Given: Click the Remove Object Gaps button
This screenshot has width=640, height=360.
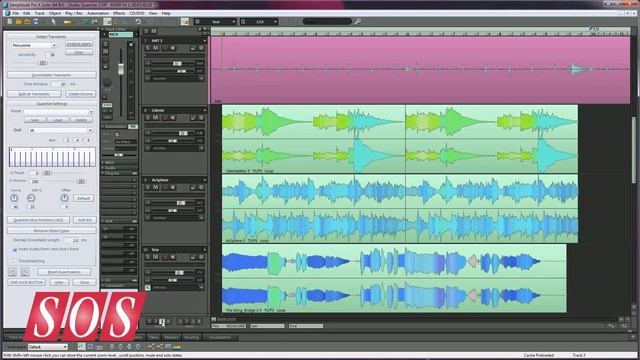Looking at the screenshot, I should tap(51, 231).
